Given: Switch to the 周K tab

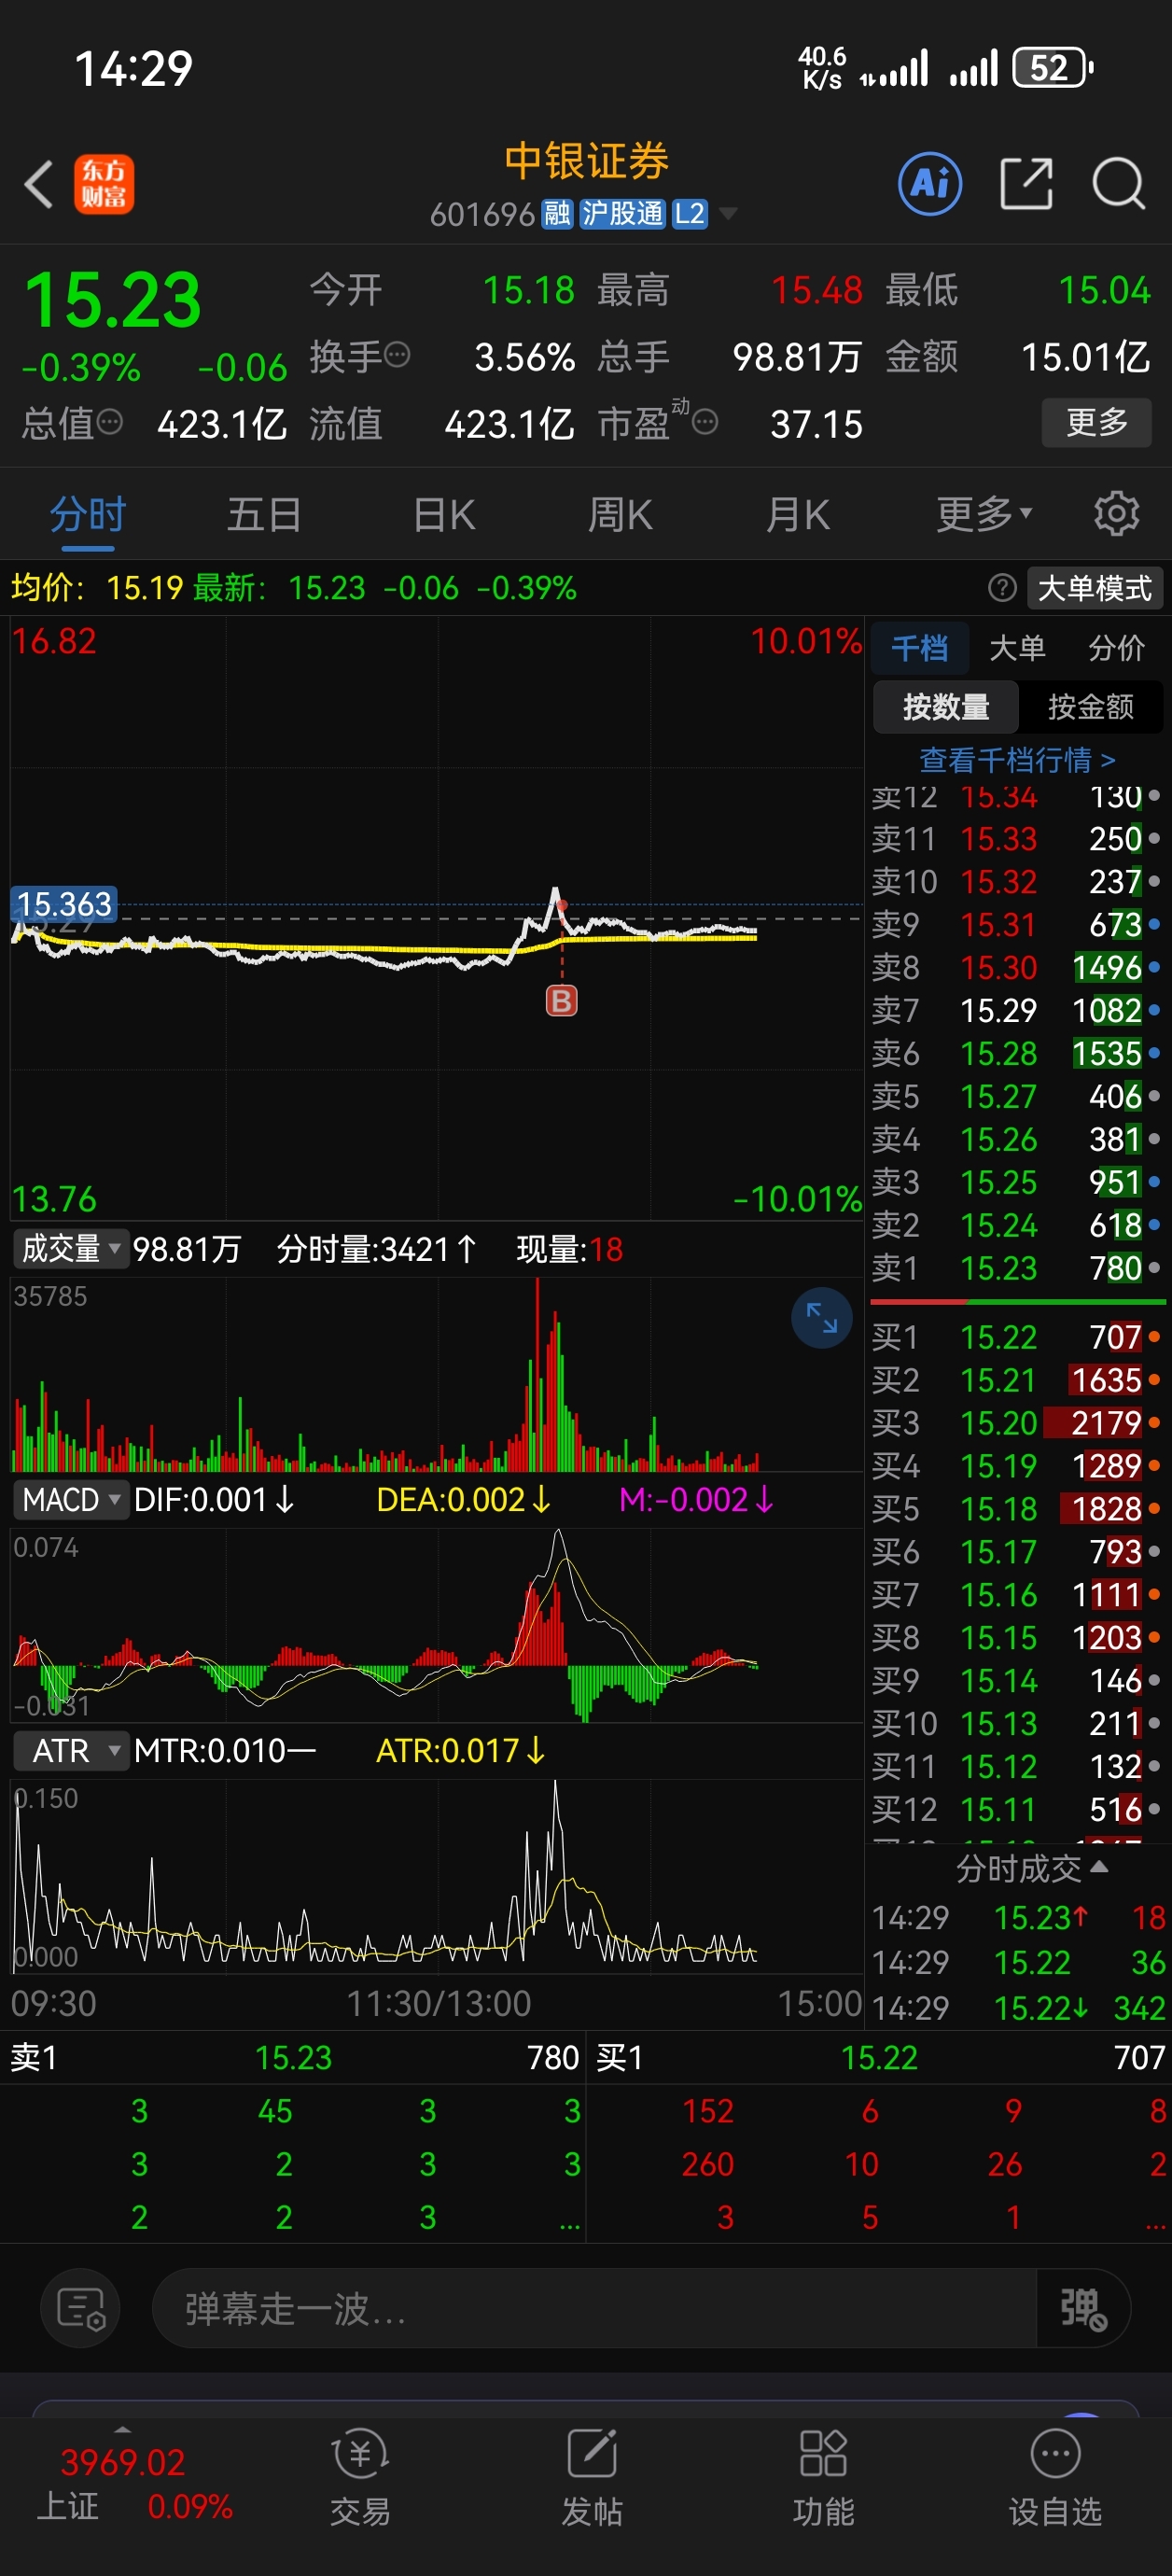Looking at the screenshot, I should point(620,514).
